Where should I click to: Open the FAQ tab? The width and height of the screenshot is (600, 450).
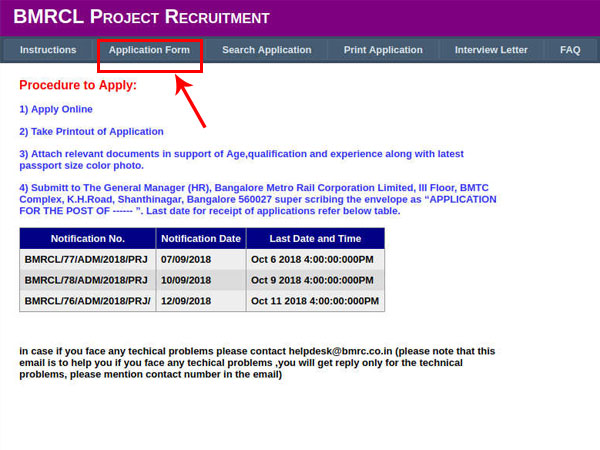570,50
